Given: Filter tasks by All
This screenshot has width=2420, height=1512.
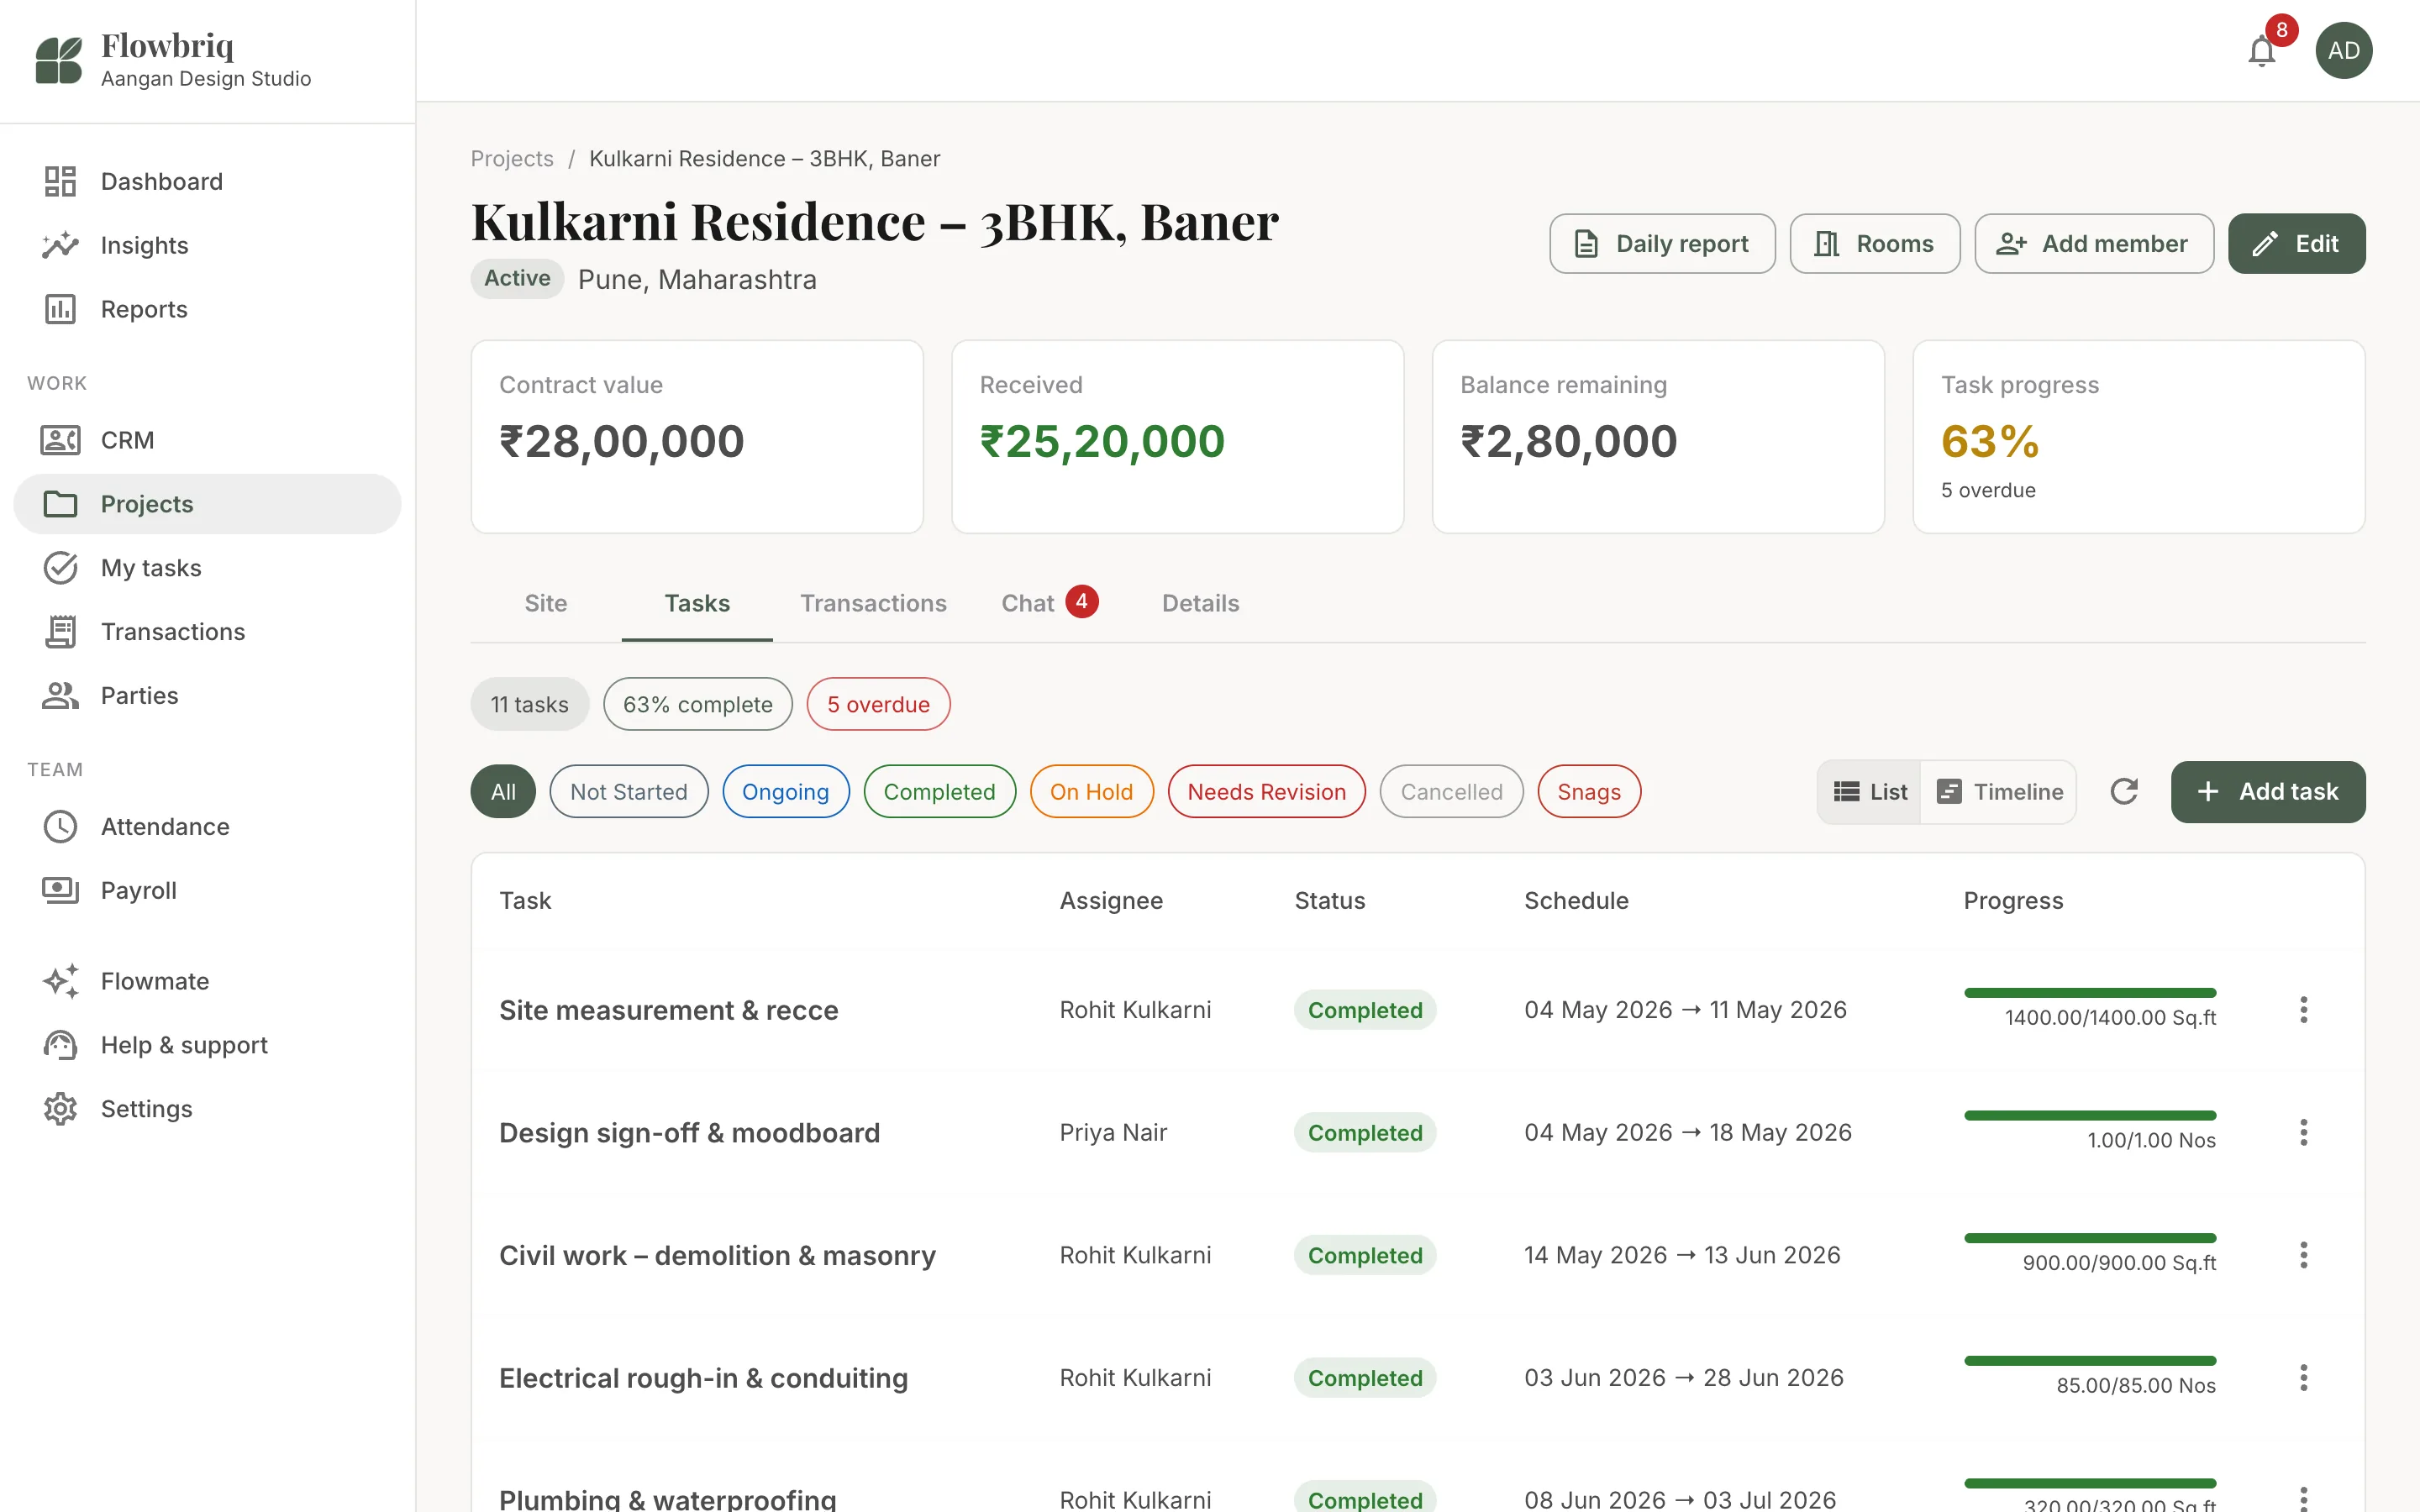Looking at the screenshot, I should (x=503, y=792).
